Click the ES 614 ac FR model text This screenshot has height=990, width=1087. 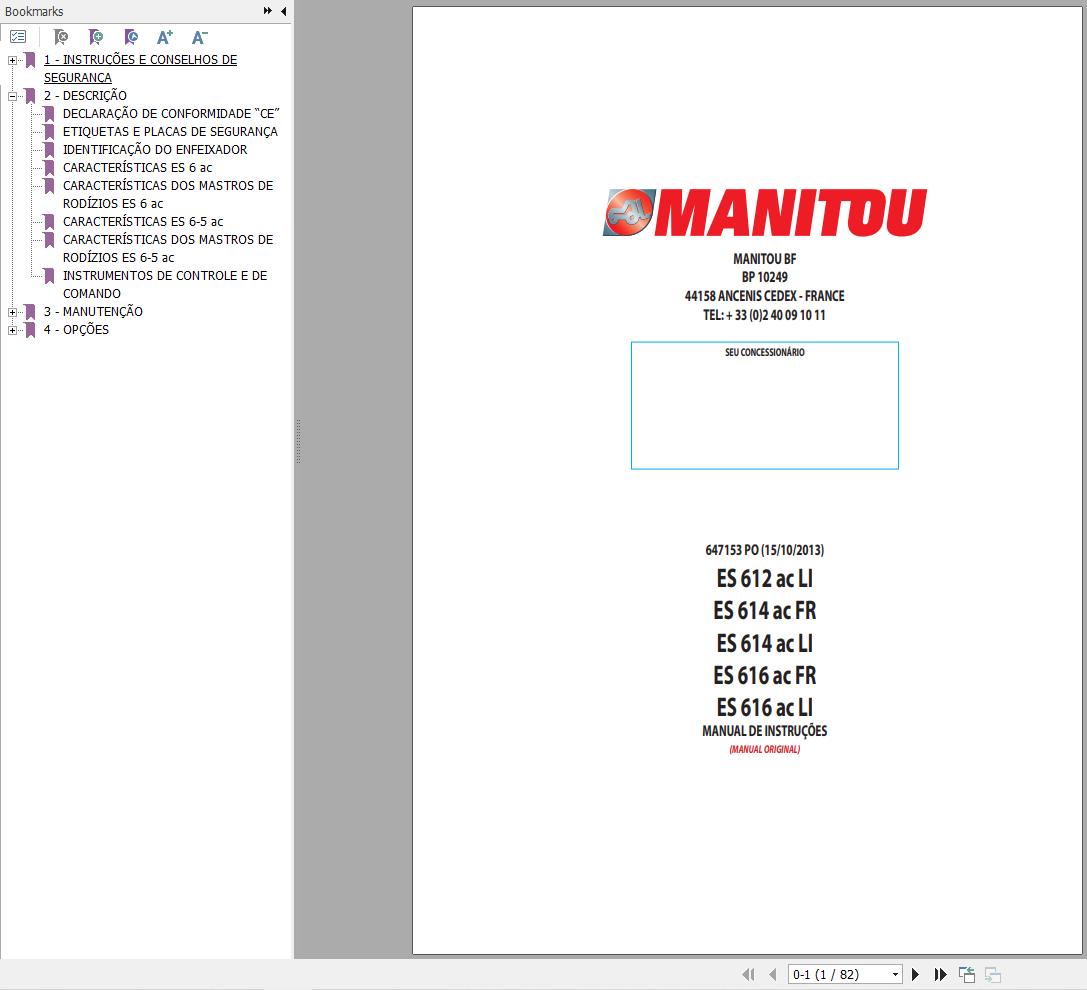pos(765,611)
